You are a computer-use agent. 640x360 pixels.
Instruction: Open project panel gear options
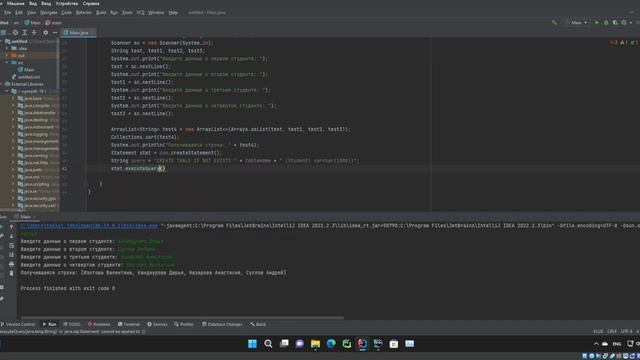45,32
